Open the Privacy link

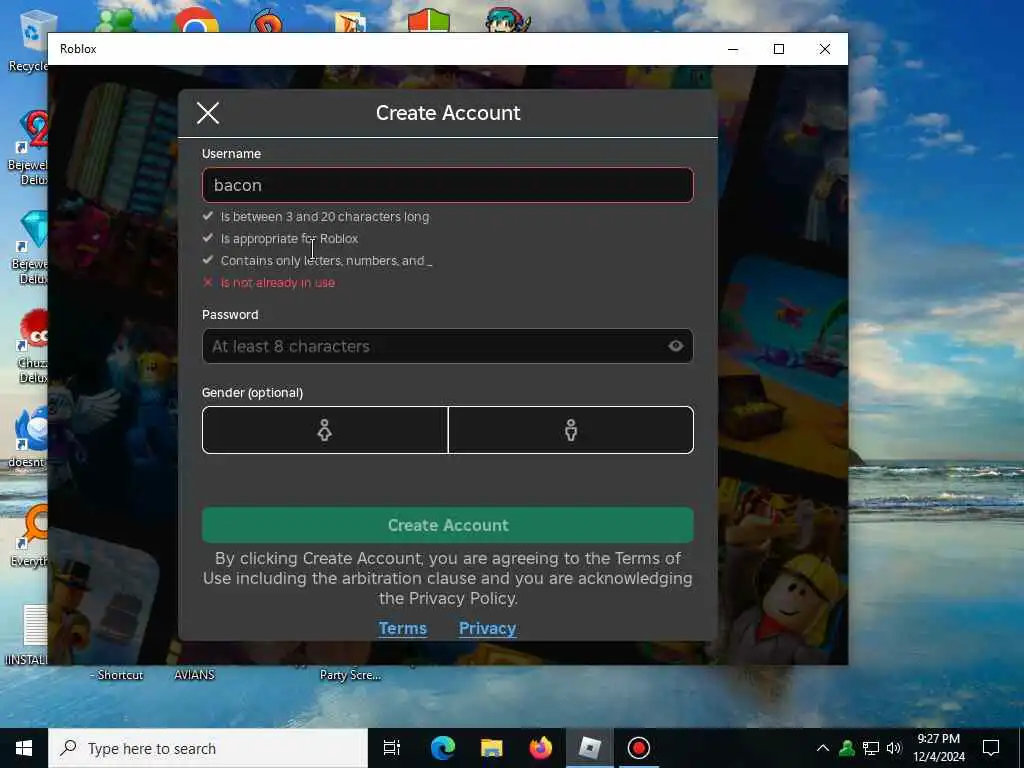(x=487, y=628)
